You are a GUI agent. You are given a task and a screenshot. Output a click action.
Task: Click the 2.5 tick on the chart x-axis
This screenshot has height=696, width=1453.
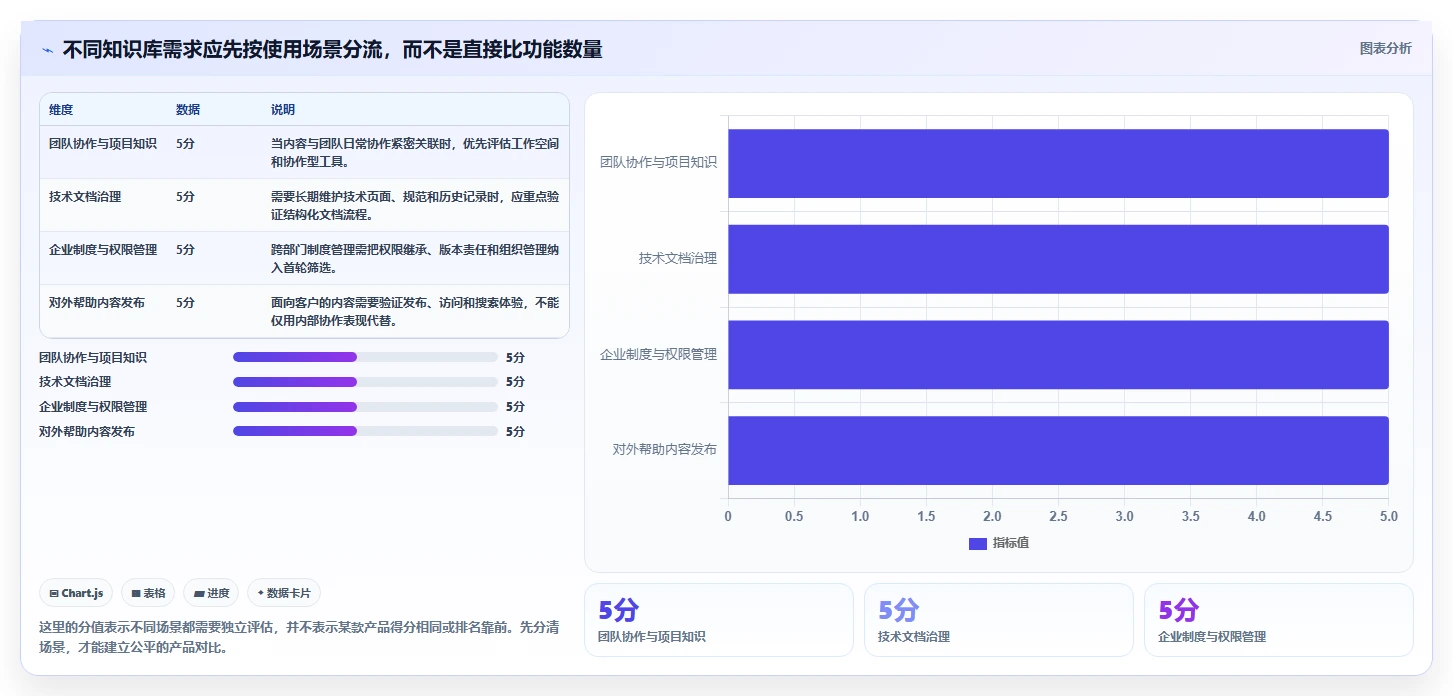point(1058,516)
